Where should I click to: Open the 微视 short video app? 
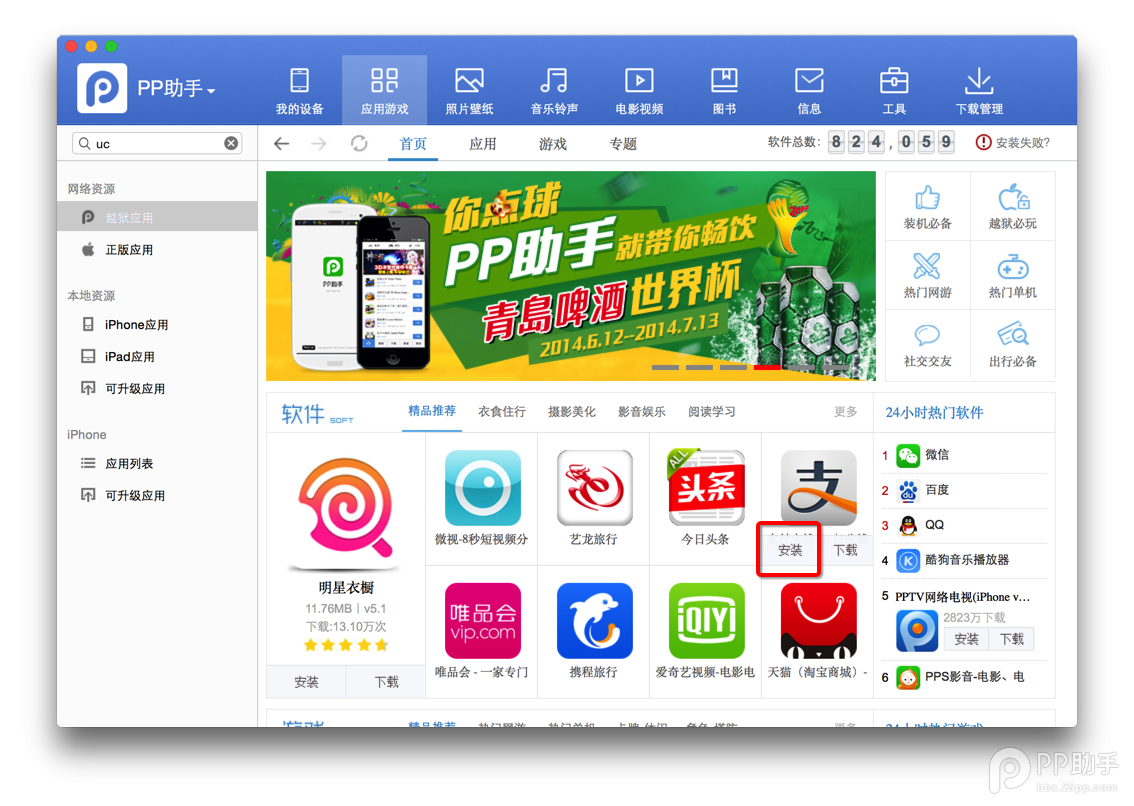pyautogui.click(x=482, y=488)
